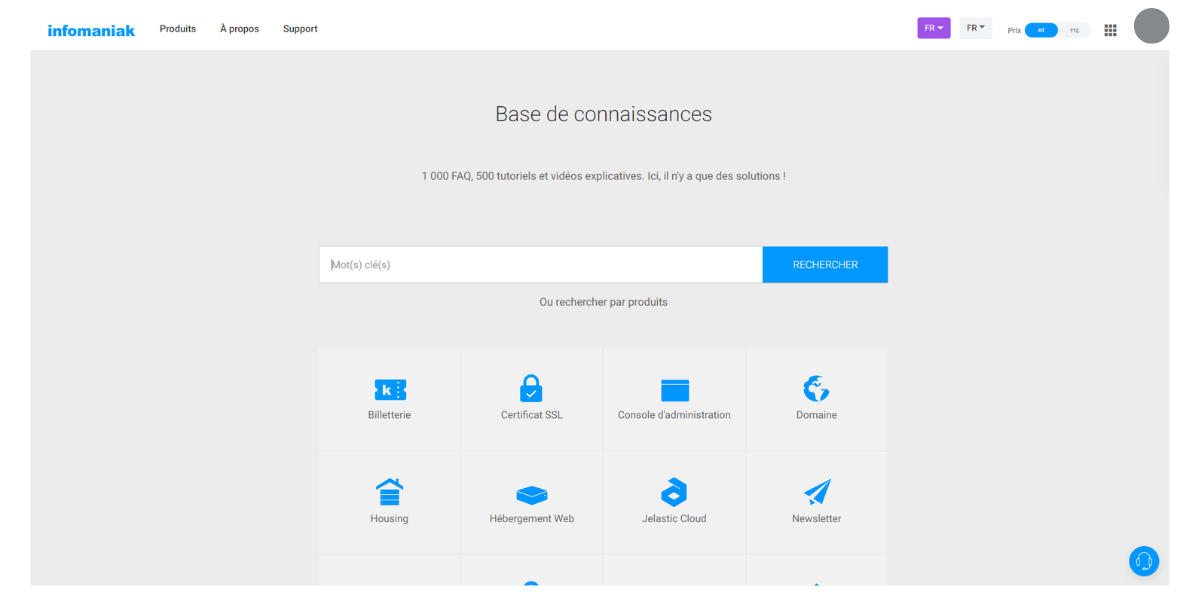Switch prices to TTC
Screen dimensions: 1200x600
click(1075, 30)
